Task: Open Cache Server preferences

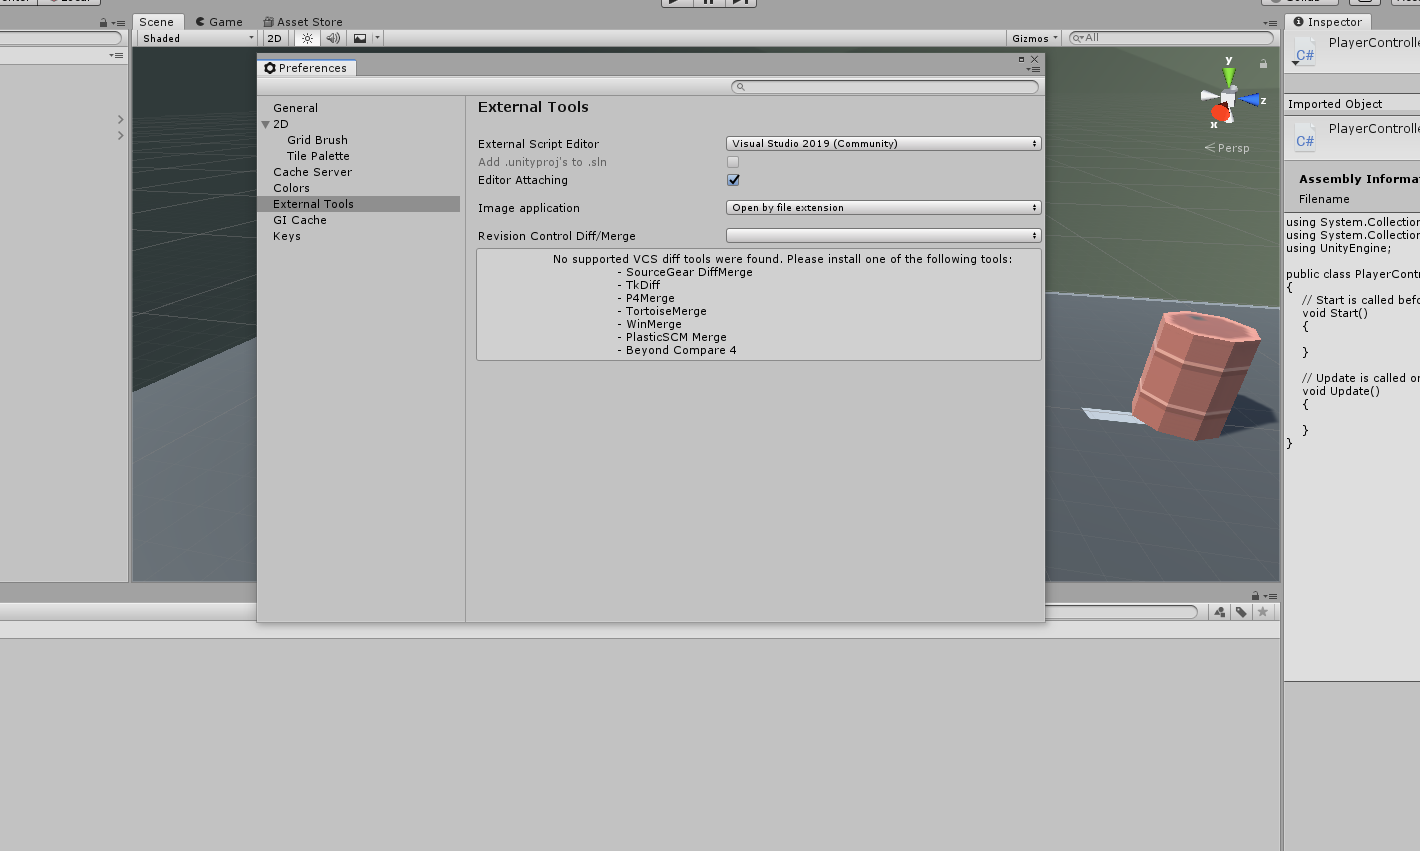Action: 313,172
